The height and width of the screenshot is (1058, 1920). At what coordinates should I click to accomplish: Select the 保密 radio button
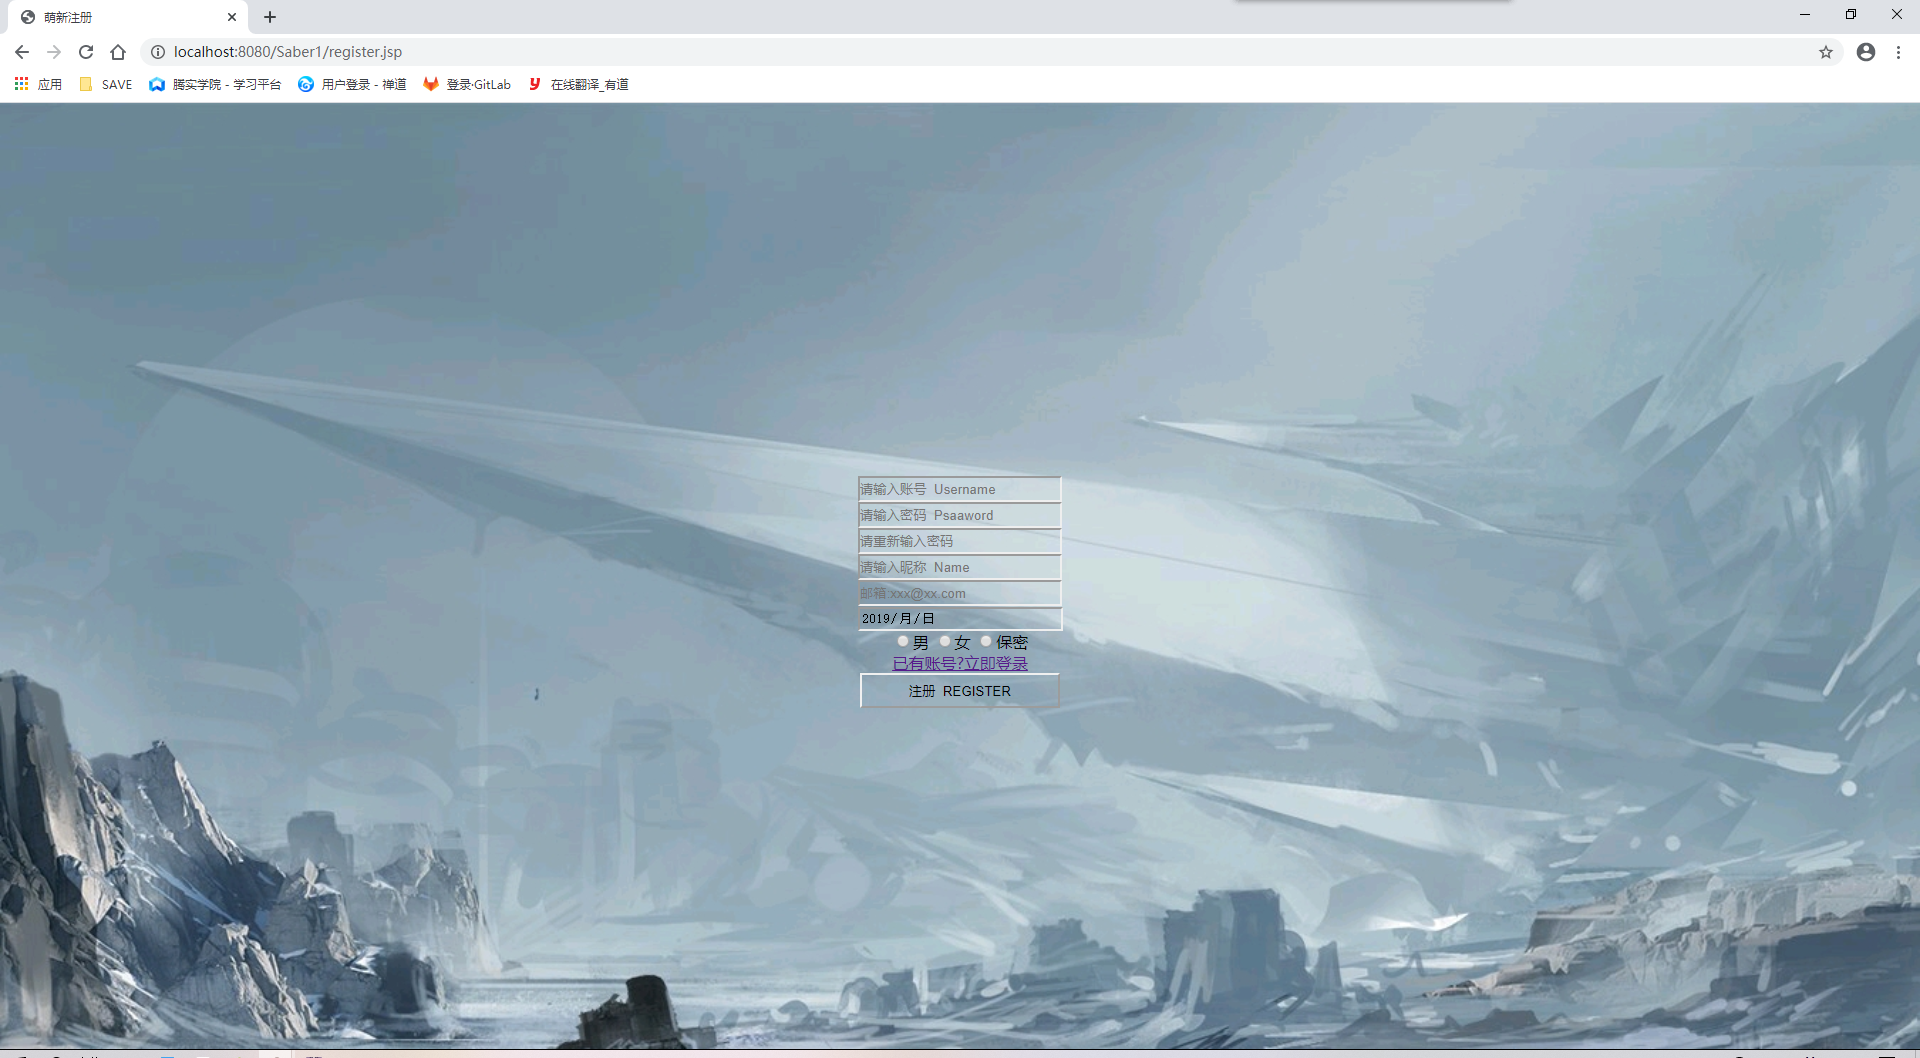coord(986,642)
